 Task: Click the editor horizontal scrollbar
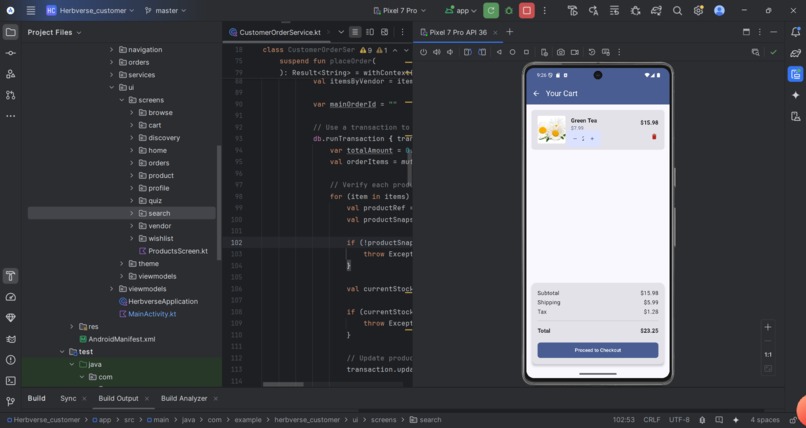[283, 384]
